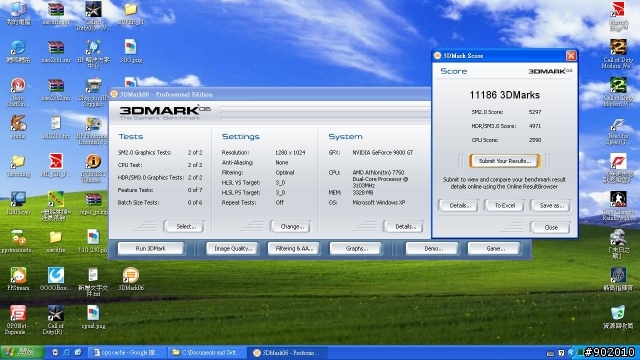The height and width of the screenshot is (360, 640).
Task: Click Change under the Settings section
Action: click(x=290, y=227)
